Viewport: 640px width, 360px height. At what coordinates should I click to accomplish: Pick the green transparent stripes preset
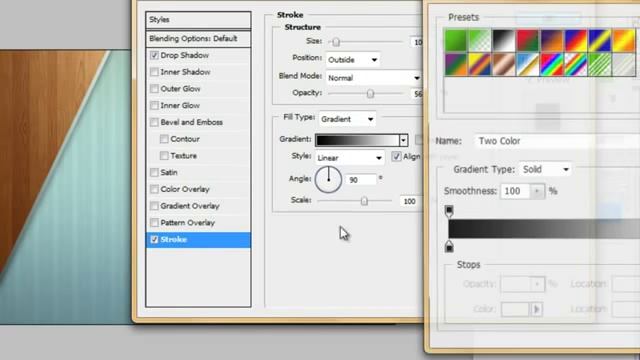pyautogui.click(x=600, y=64)
